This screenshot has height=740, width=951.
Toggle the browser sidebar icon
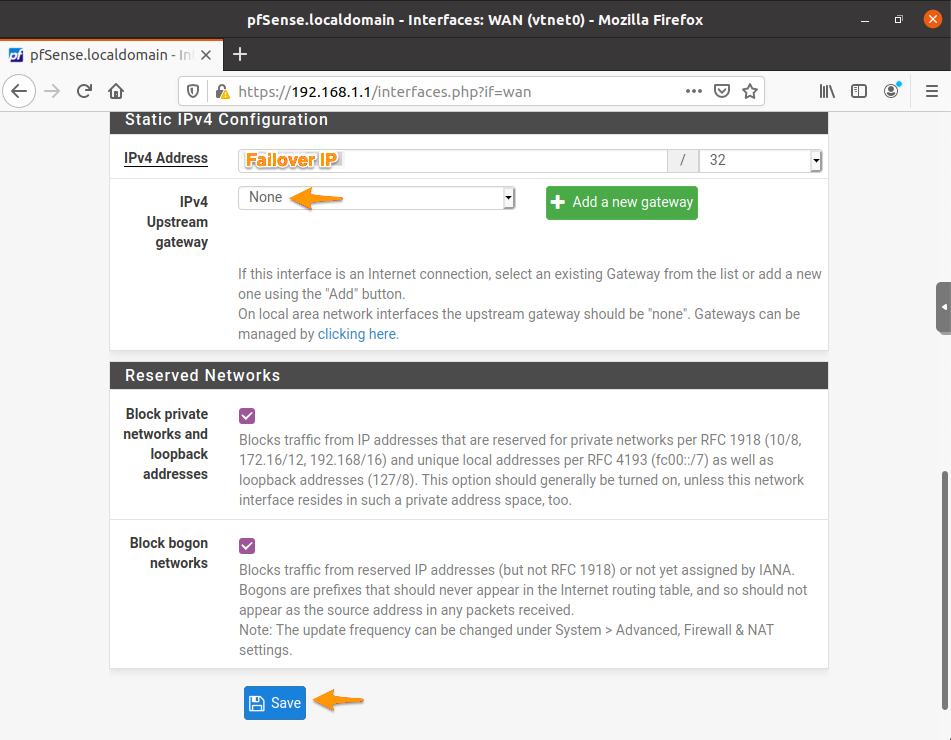coord(859,90)
